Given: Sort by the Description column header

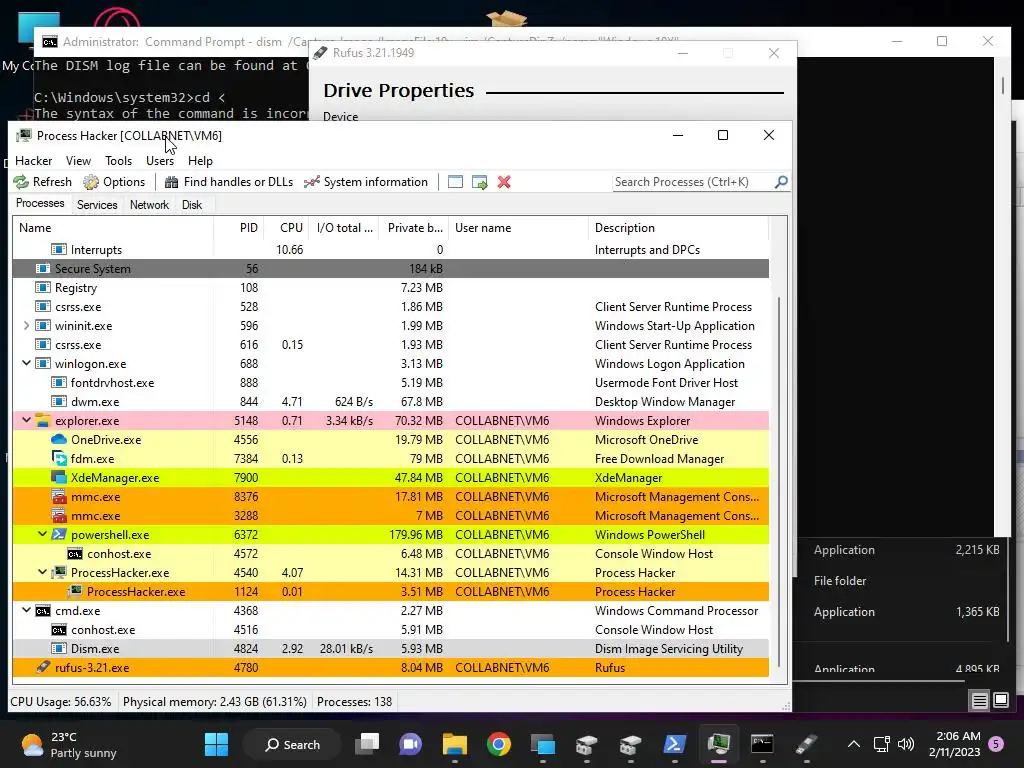Looking at the screenshot, I should coord(679,228).
